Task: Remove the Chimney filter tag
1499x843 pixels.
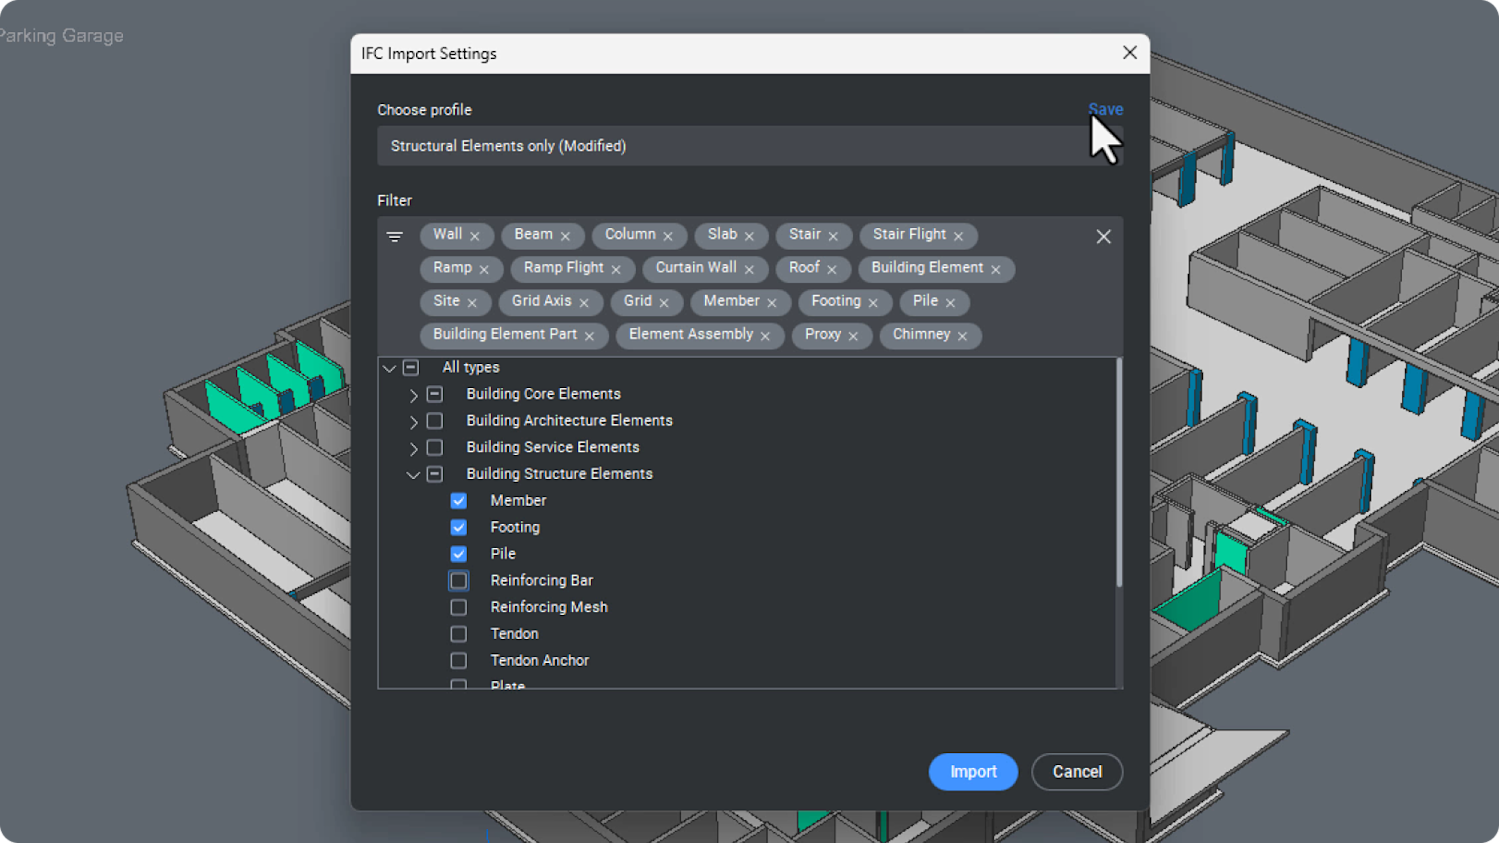Action: pyautogui.click(x=962, y=335)
